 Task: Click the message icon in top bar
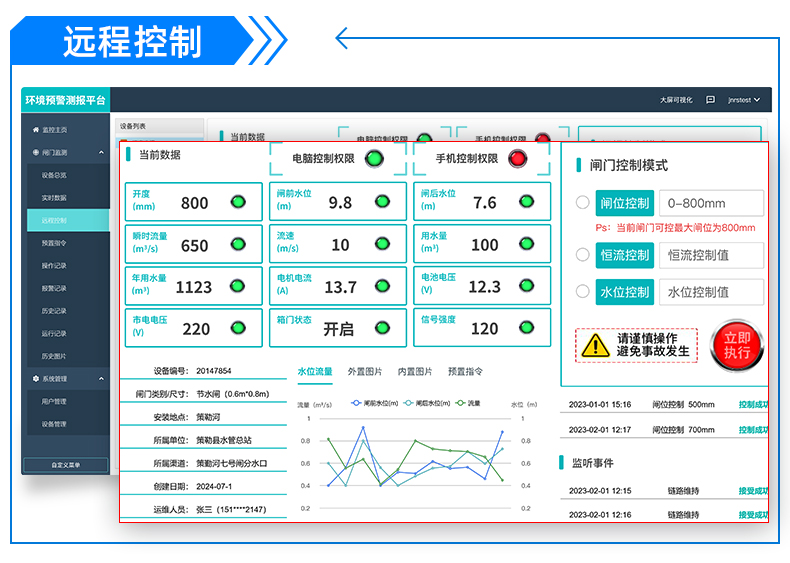point(710,100)
